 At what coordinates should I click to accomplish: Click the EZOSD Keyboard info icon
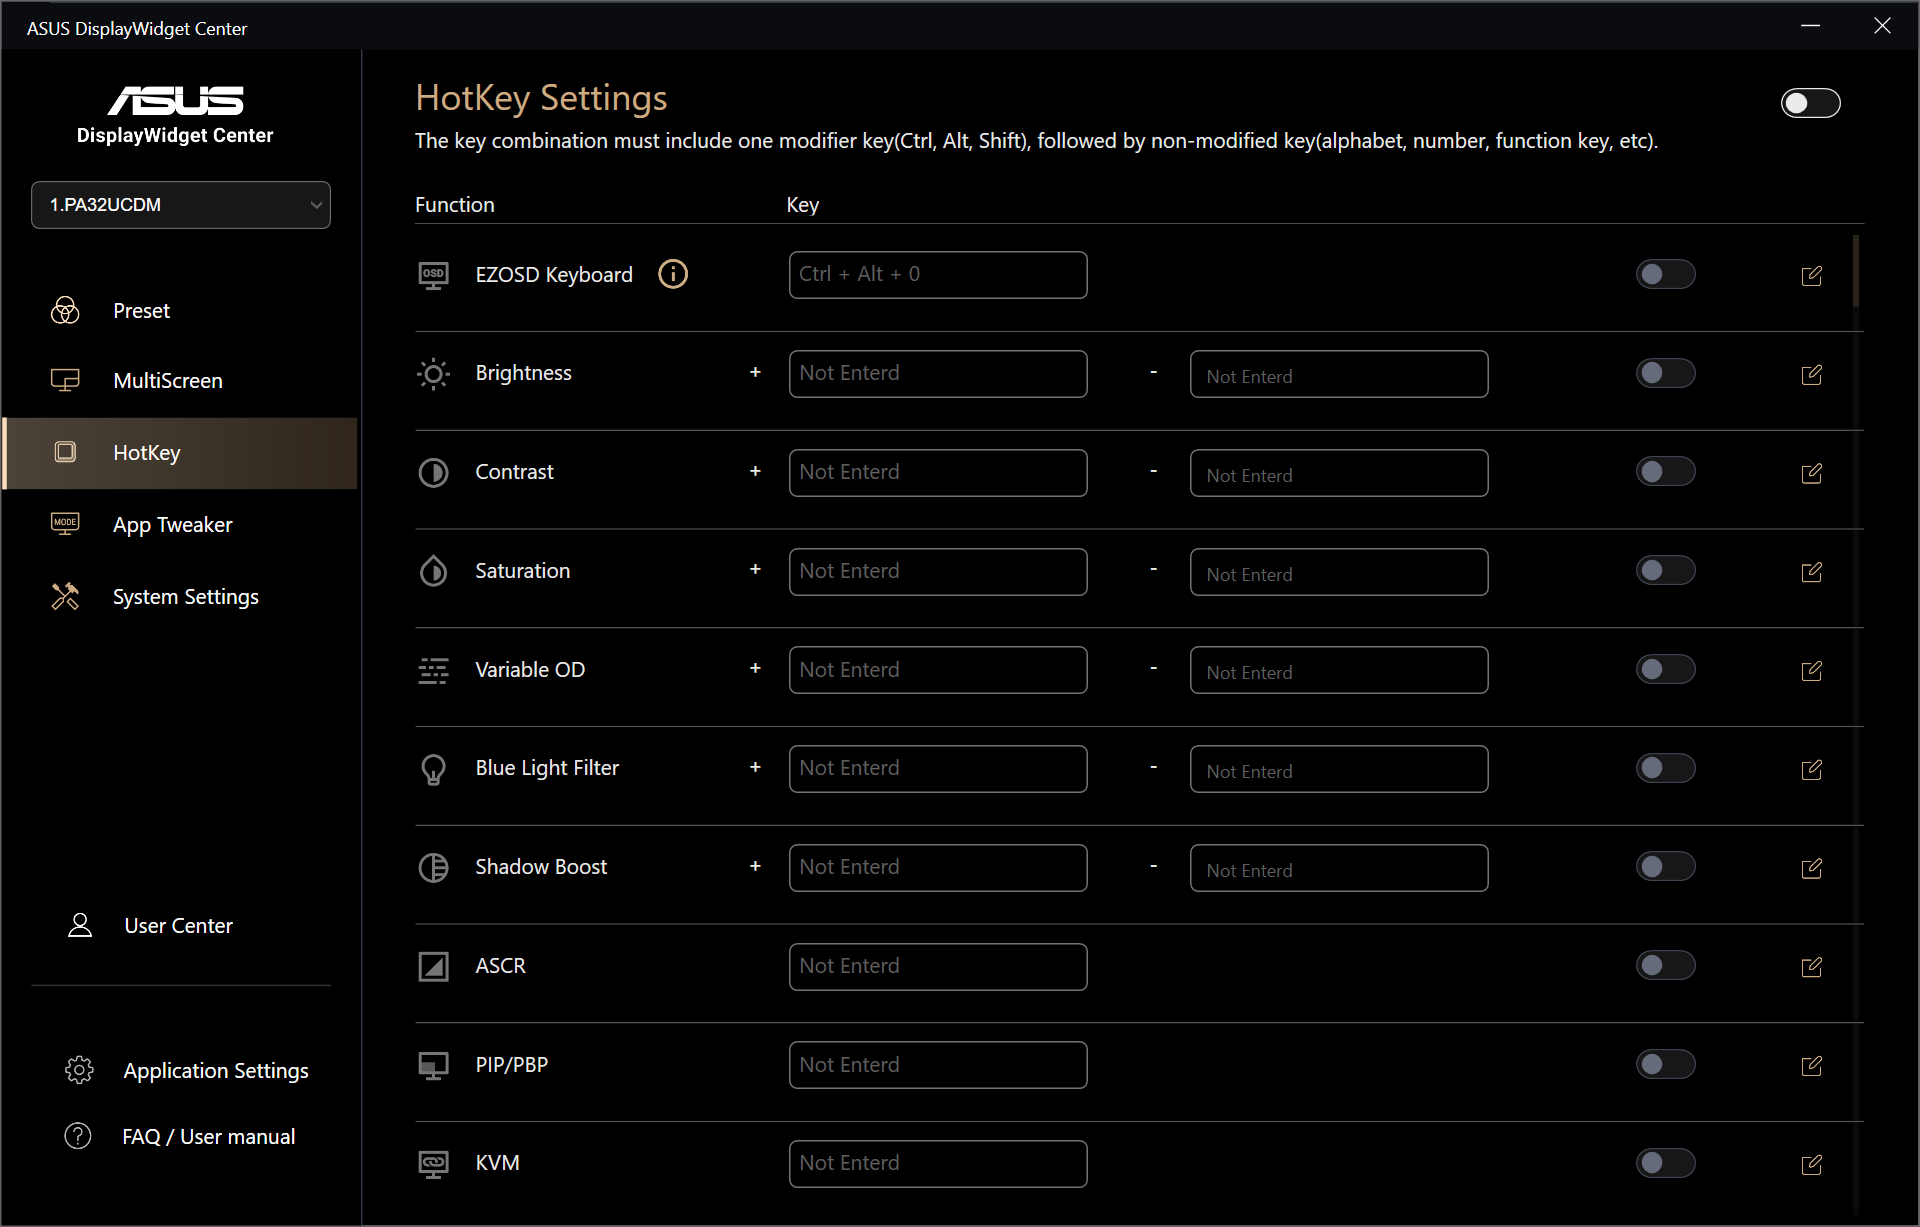(x=673, y=274)
